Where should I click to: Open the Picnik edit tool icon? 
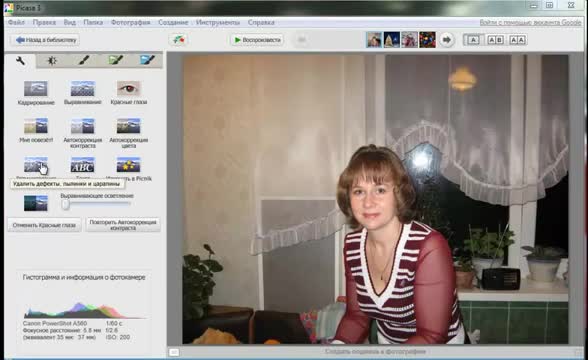tap(129, 165)
